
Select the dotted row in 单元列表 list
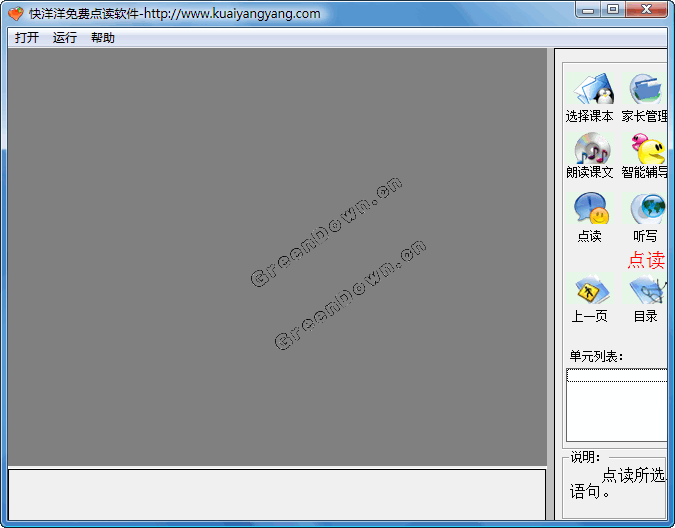616,376
